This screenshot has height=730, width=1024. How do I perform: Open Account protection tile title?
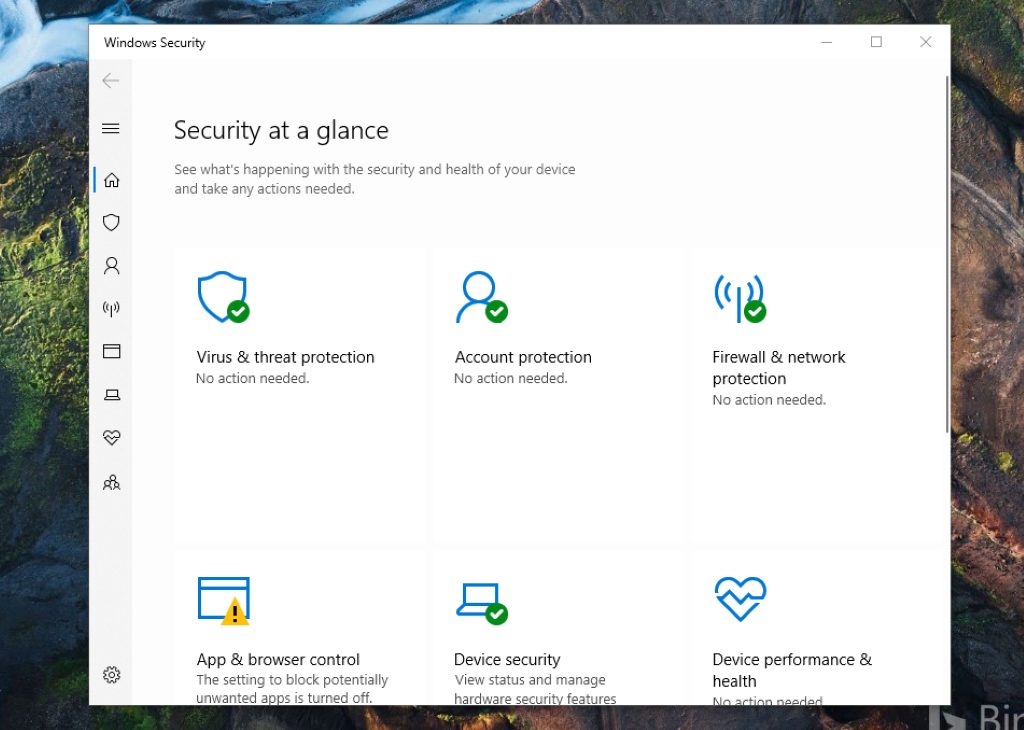[523, 357]
